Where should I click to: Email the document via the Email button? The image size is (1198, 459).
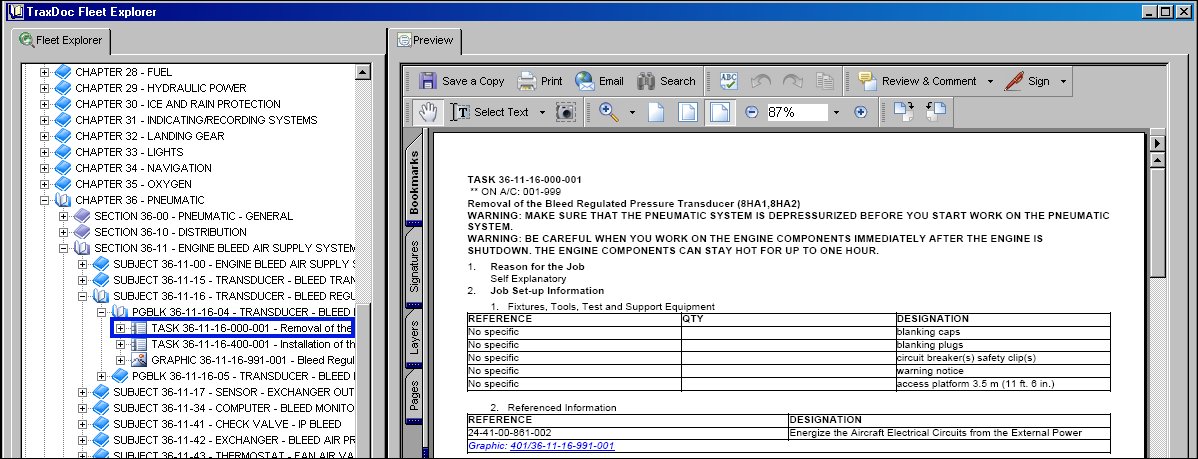(x=599, y=81)
